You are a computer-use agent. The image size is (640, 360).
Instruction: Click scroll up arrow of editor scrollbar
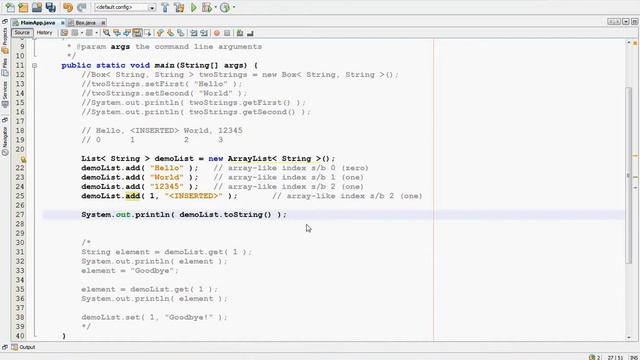[x=629, y=42]
